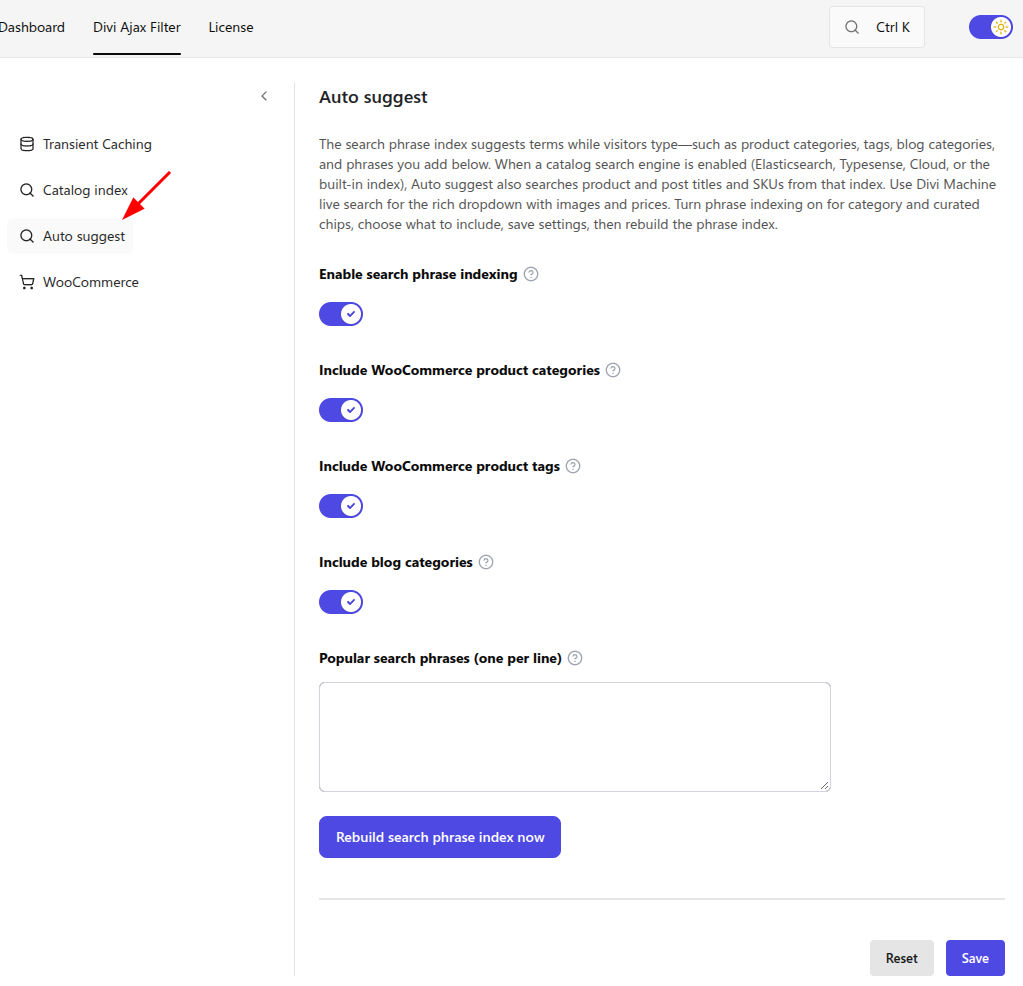Click the Catalog index magnifier icon
The height and width of the screenshot is (986, 1023).
tap(27, 190)
